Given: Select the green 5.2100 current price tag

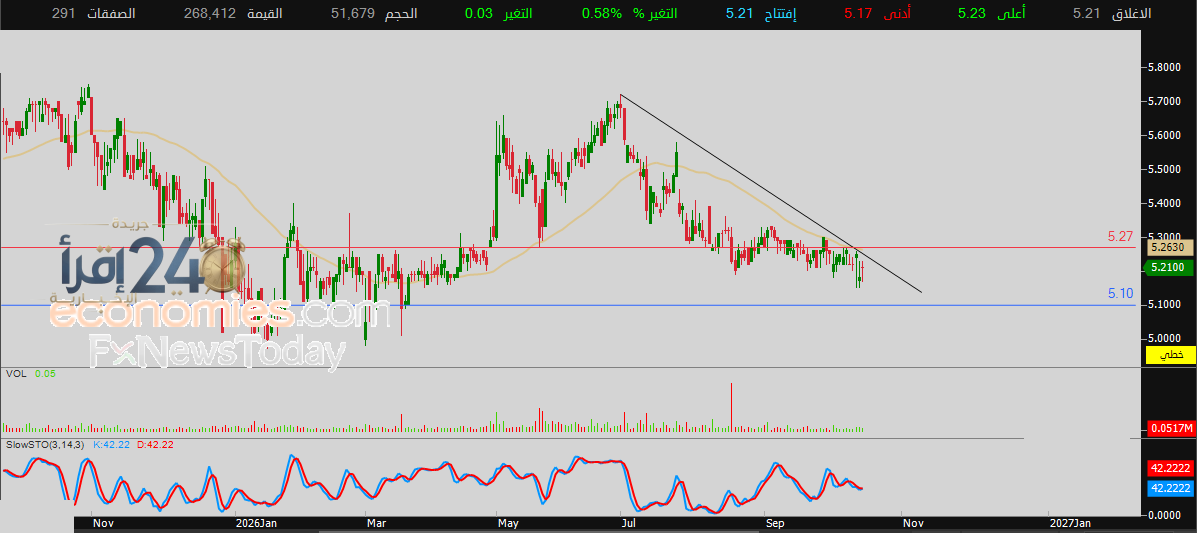Looking at the screenshot, I should coord(1168,267).
